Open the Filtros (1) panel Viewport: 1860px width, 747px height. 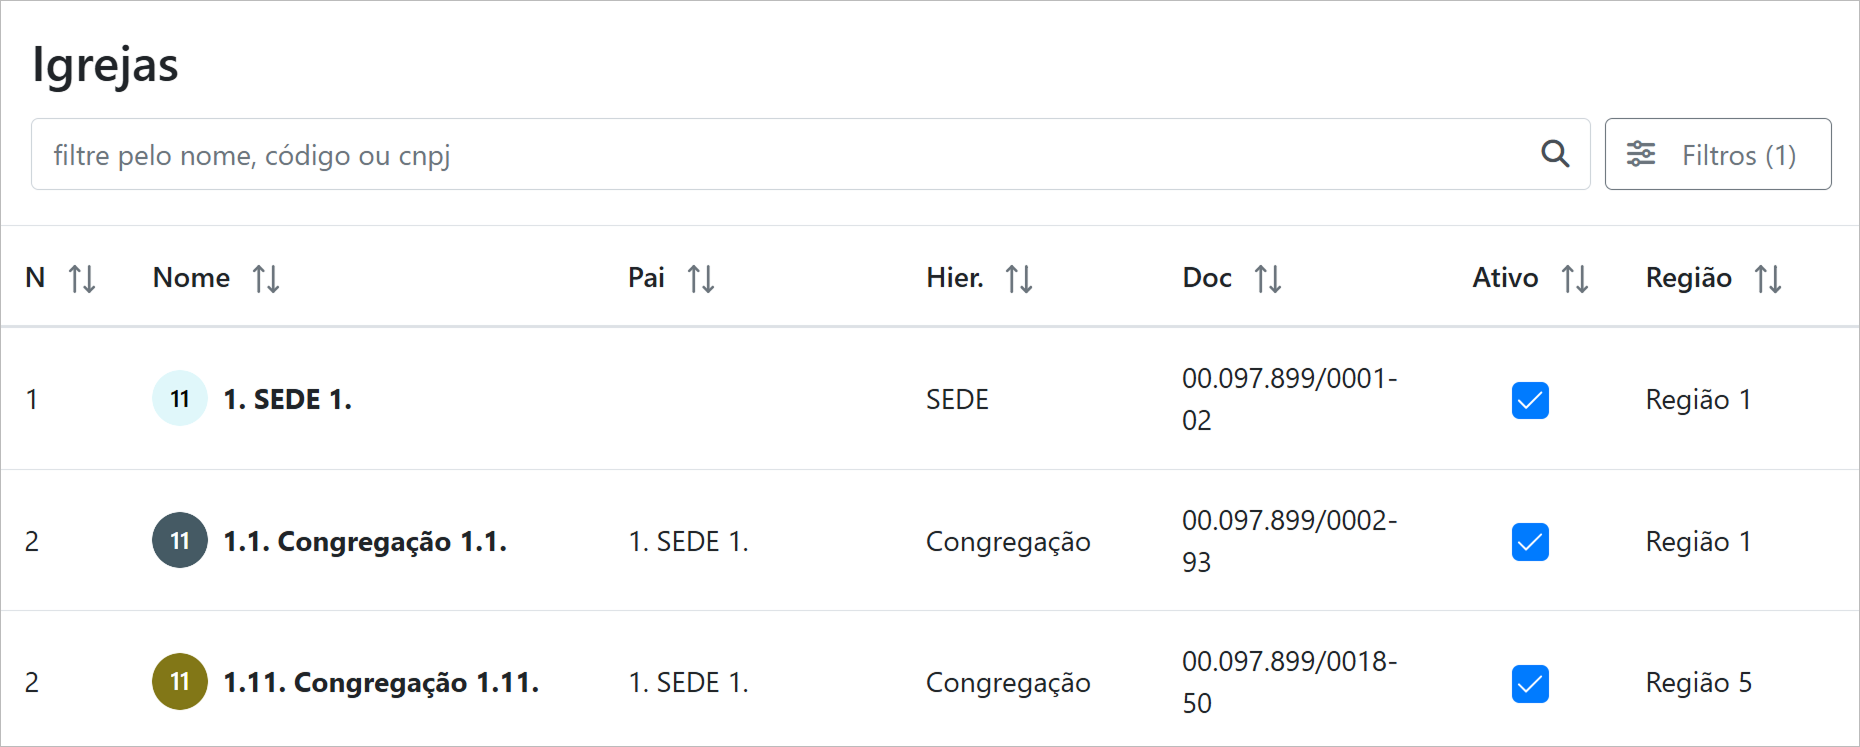point(1718,154)
